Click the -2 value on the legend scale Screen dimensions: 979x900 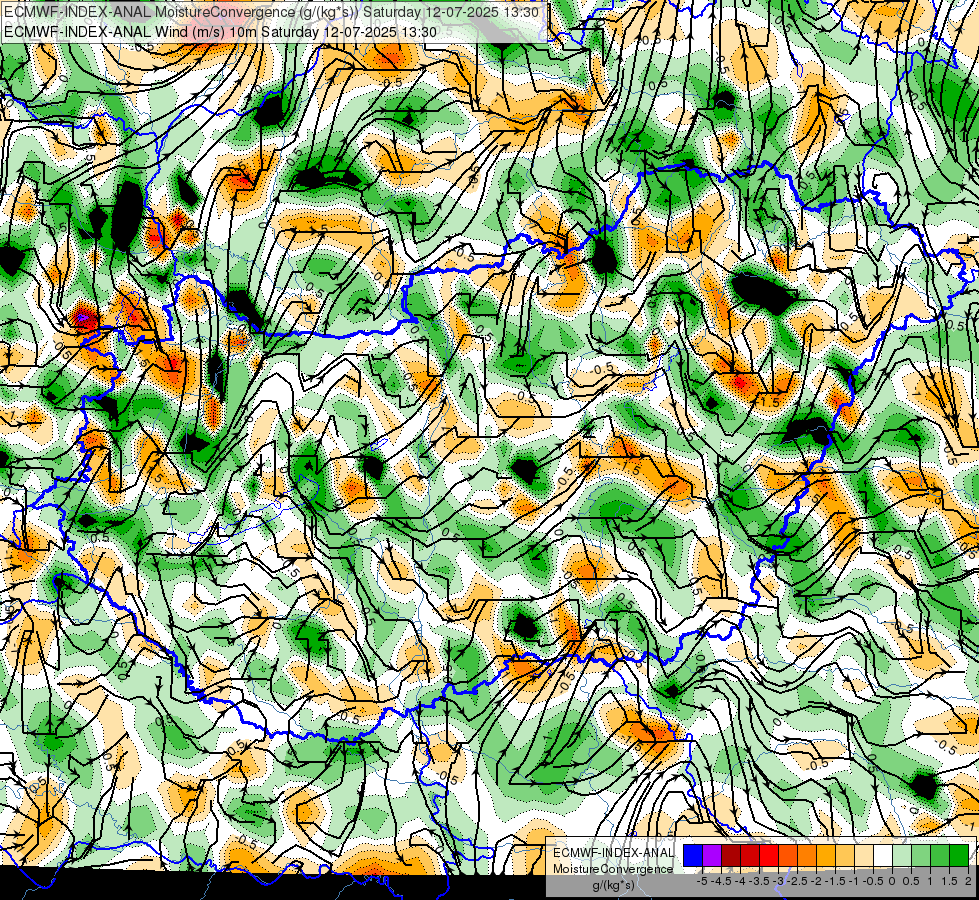tap(817, 881)
